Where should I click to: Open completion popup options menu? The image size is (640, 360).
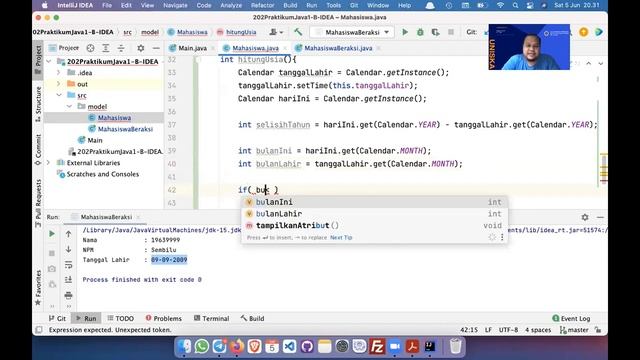pyautogui.click(x=502, y=237)
